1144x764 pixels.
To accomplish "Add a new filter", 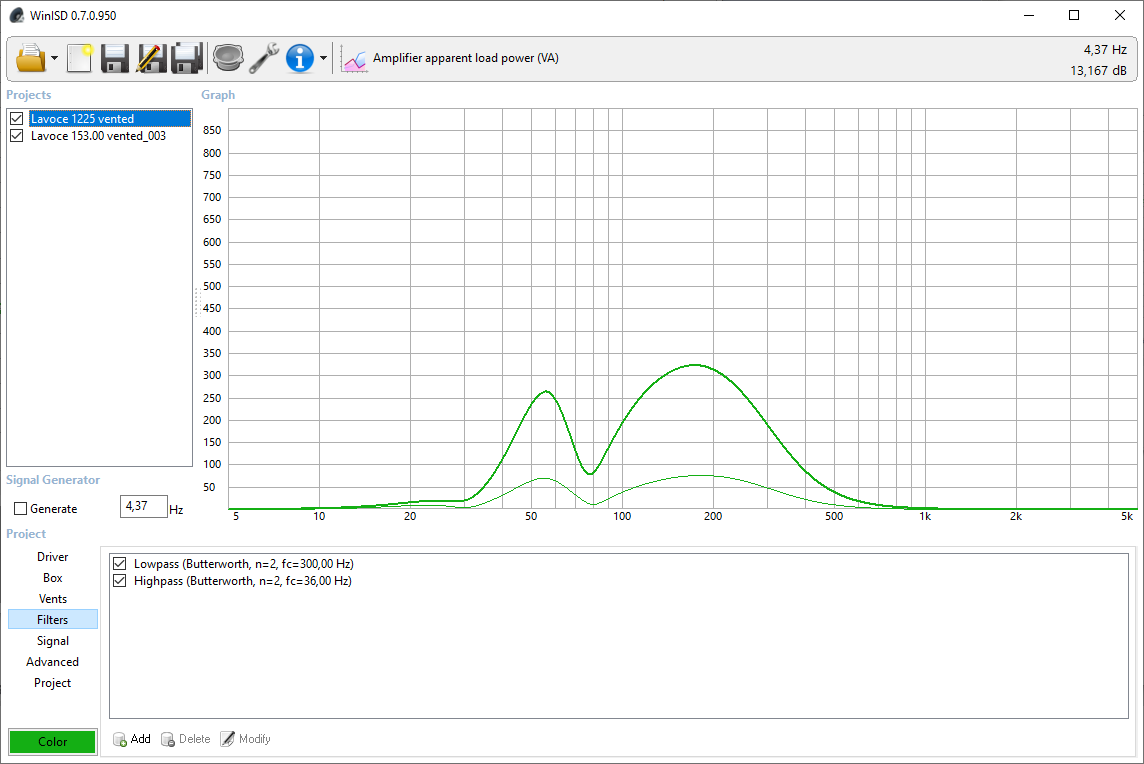I will point(132,739).
